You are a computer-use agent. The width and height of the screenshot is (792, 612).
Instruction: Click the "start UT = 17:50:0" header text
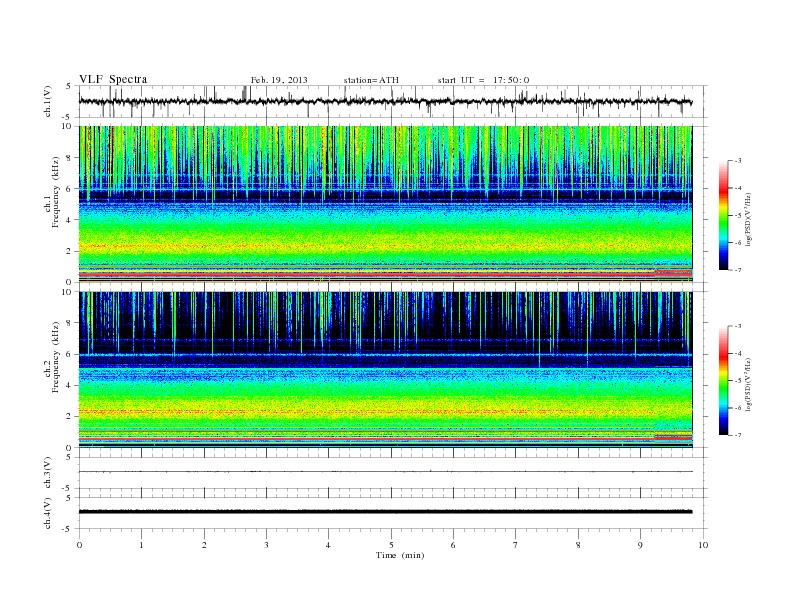483,80
